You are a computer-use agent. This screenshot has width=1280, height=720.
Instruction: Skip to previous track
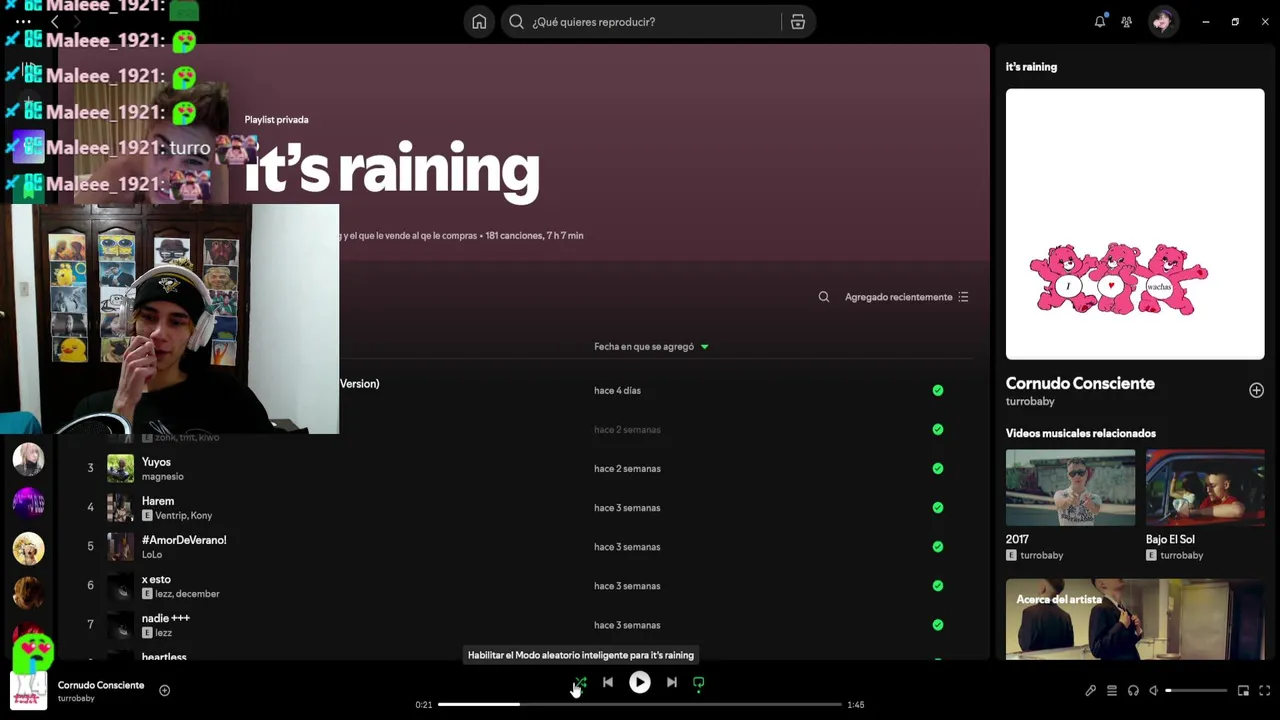point(608,683)
